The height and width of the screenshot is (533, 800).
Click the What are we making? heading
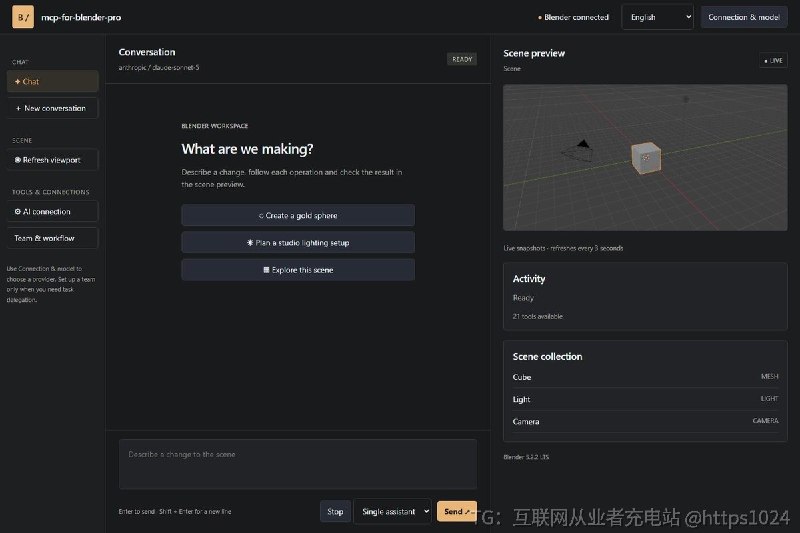click(247, 149)
